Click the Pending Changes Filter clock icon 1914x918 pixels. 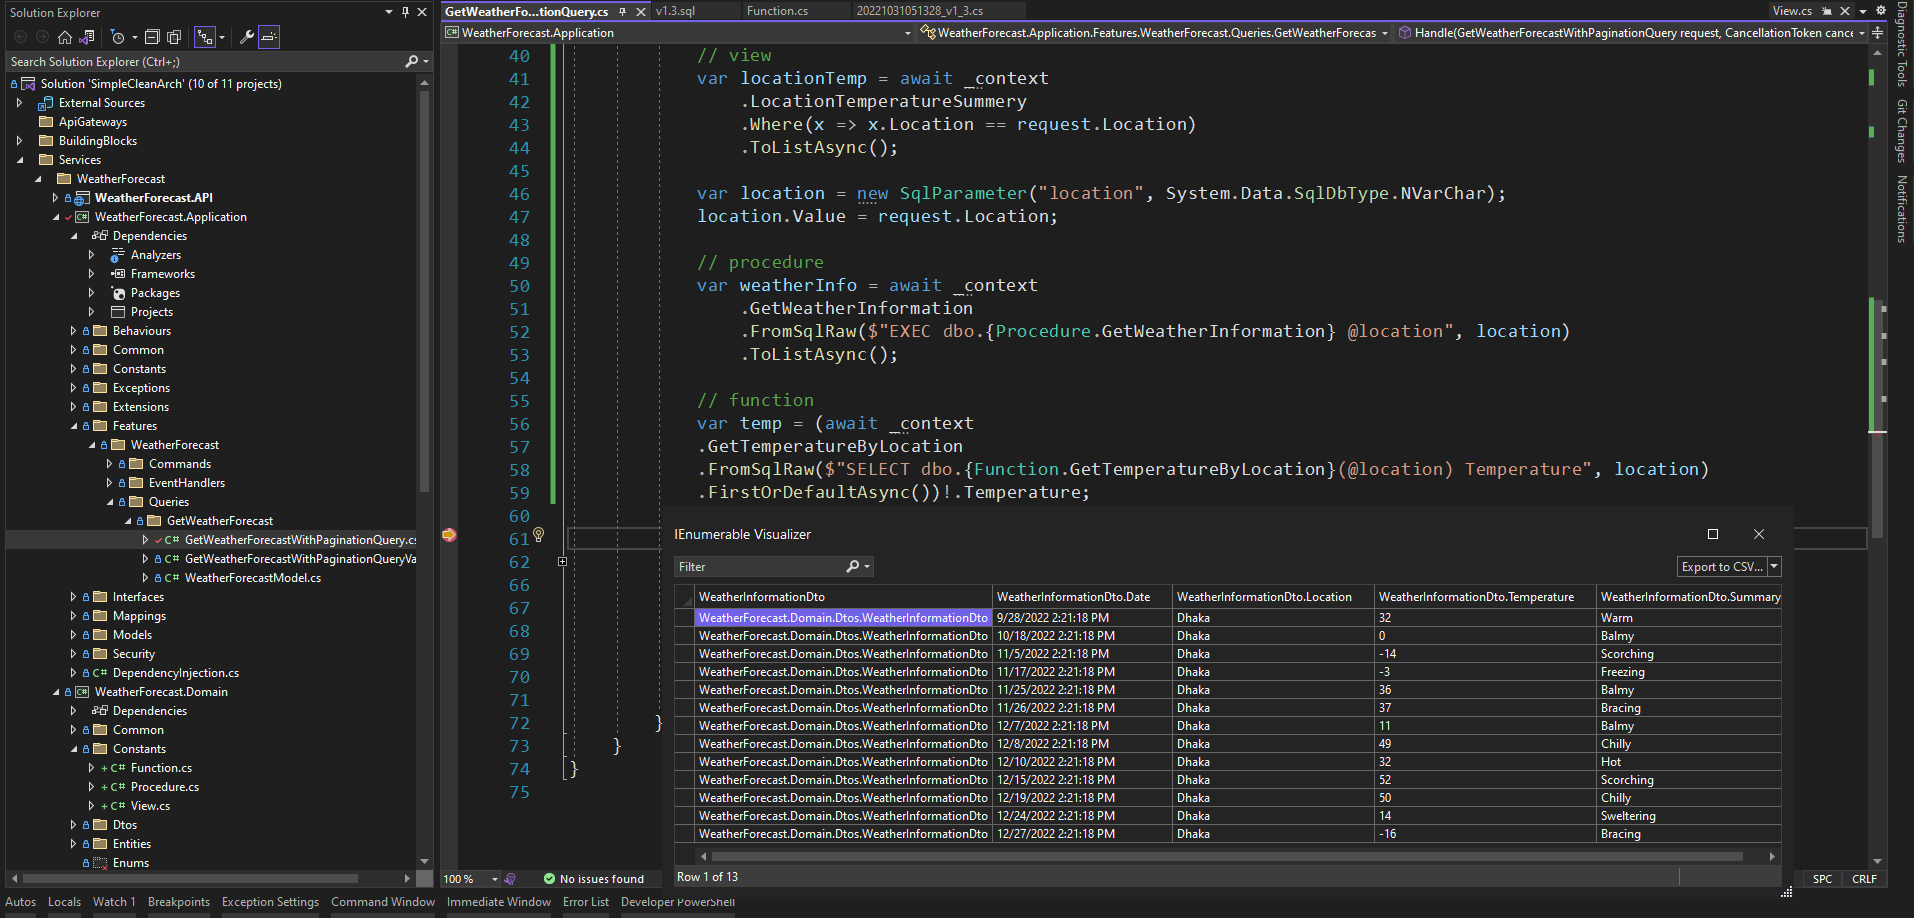117,37
